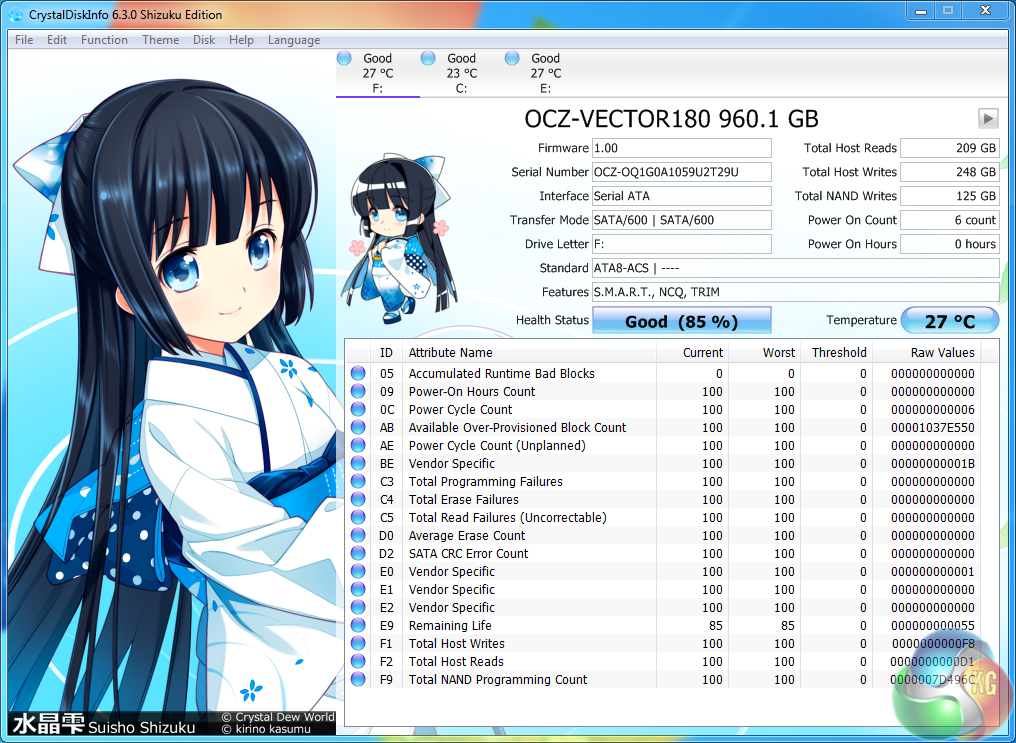Screen dimensions: 1016x743
Task: Click status orb for Available Over-Provisioned Block Count
Action: pyautogui.click(x=358, y=428)
